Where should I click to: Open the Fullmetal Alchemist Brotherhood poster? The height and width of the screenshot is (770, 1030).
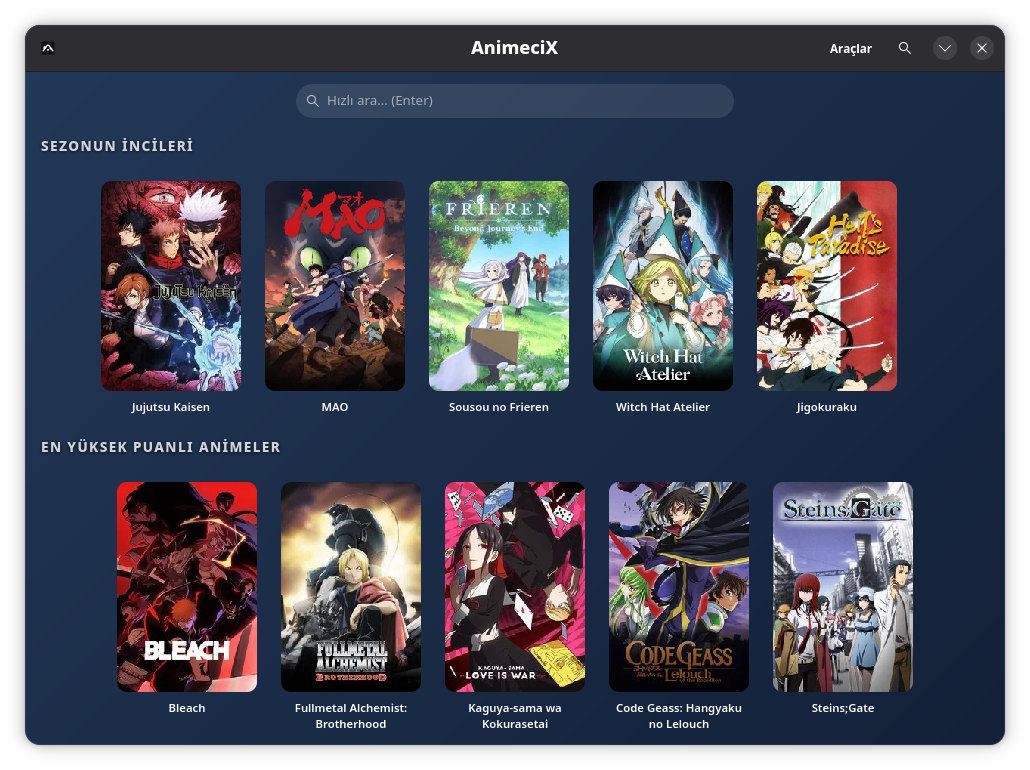pyautogui.click(x=351, y=587)
